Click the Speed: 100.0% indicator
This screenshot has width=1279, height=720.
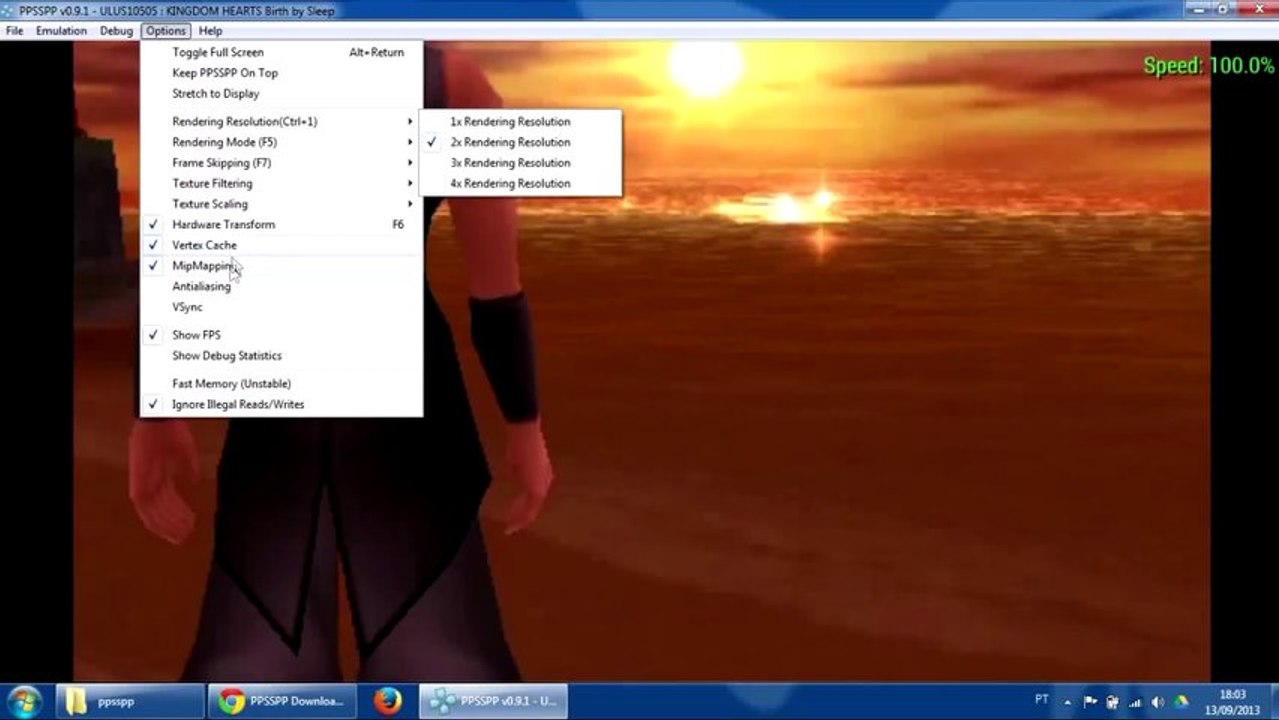click(1209, 66)
